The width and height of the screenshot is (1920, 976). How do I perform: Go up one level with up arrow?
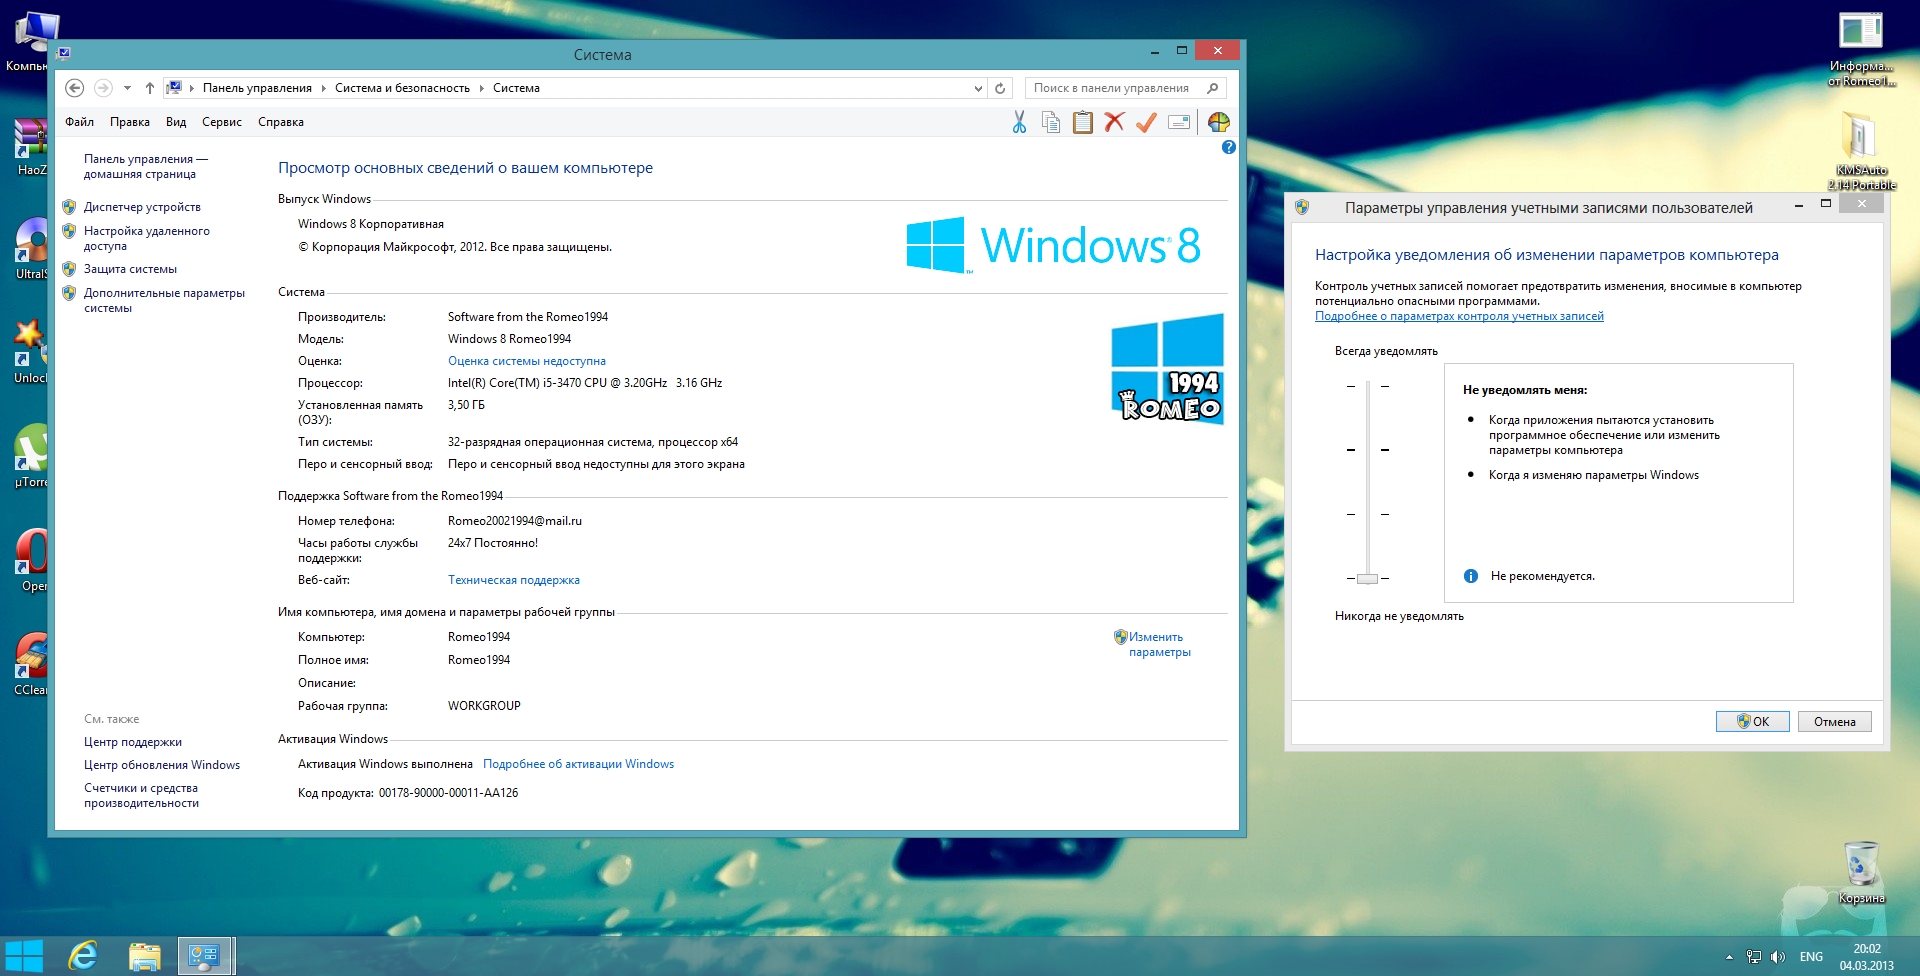(150, 88)
